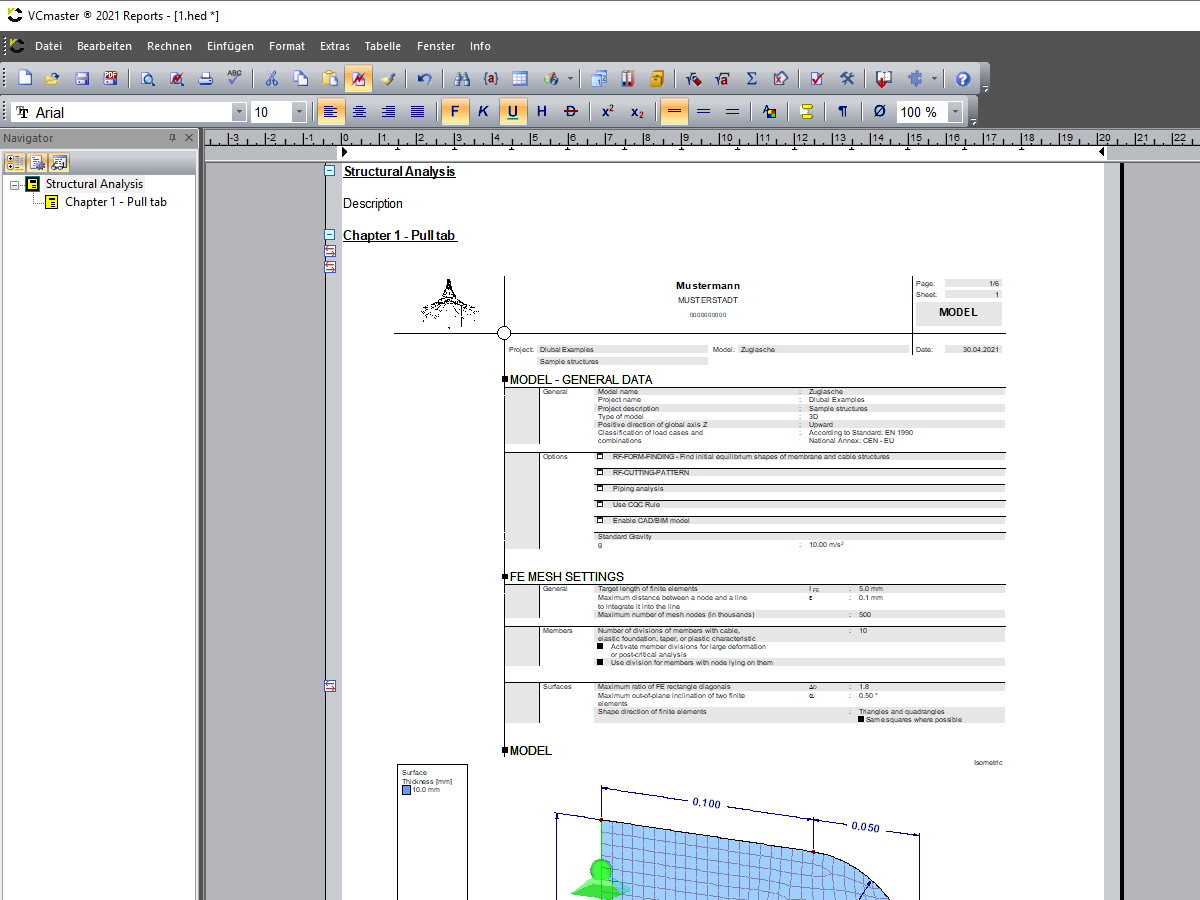Image resolution: width=1200 pixels, height=900 pixels.
Task: Open the font color swatch picker
Action: click(x=769, y=111)
